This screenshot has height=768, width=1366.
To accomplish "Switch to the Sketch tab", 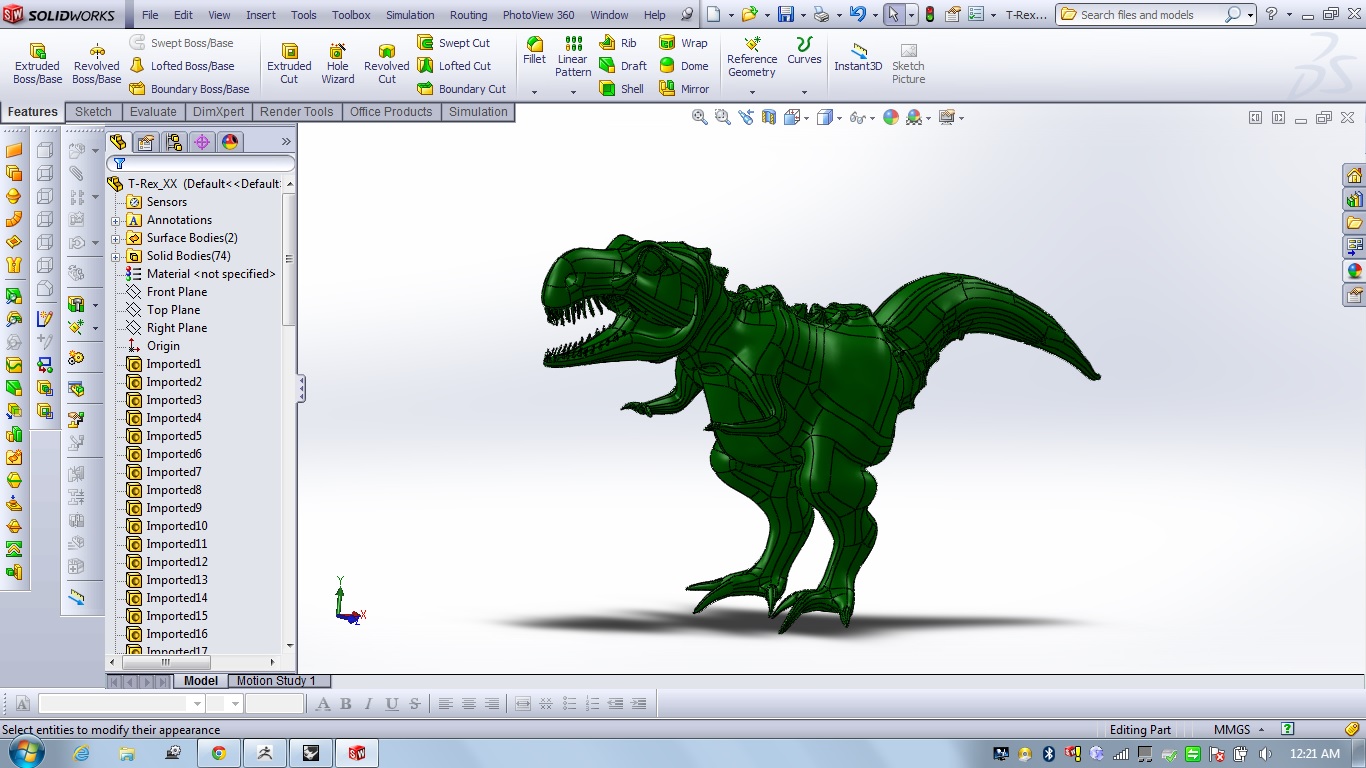I will [93, 112].
